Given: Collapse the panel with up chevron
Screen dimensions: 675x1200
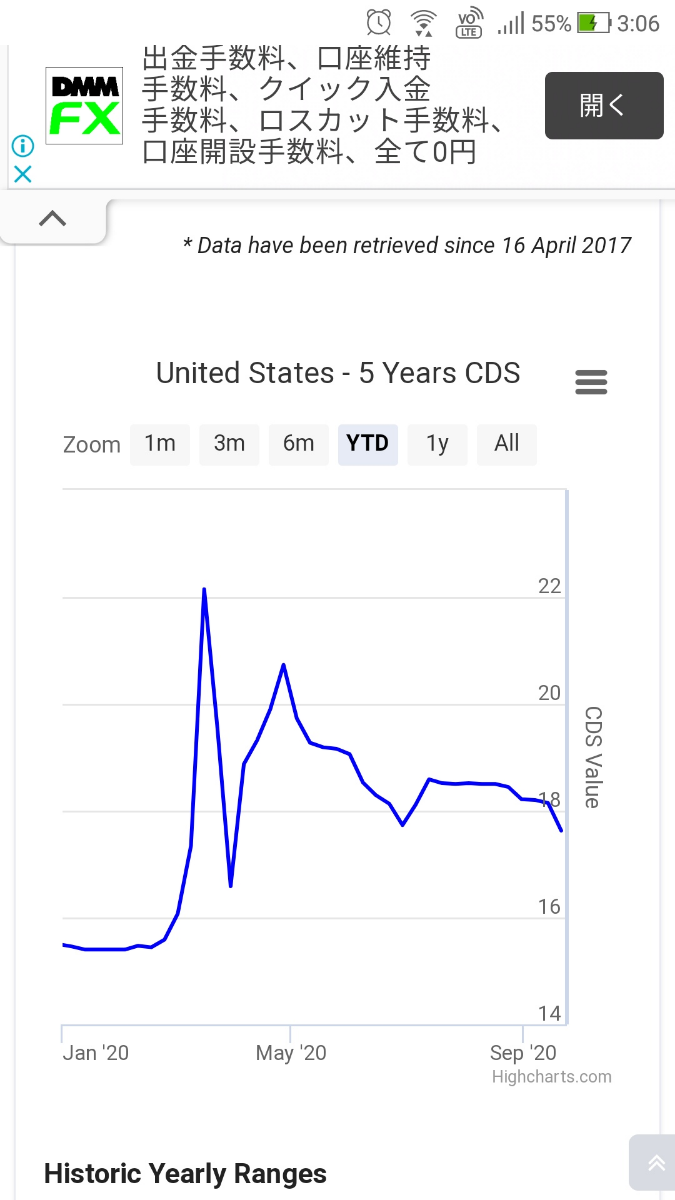Looking at the screenshot, I should [52, 218].
